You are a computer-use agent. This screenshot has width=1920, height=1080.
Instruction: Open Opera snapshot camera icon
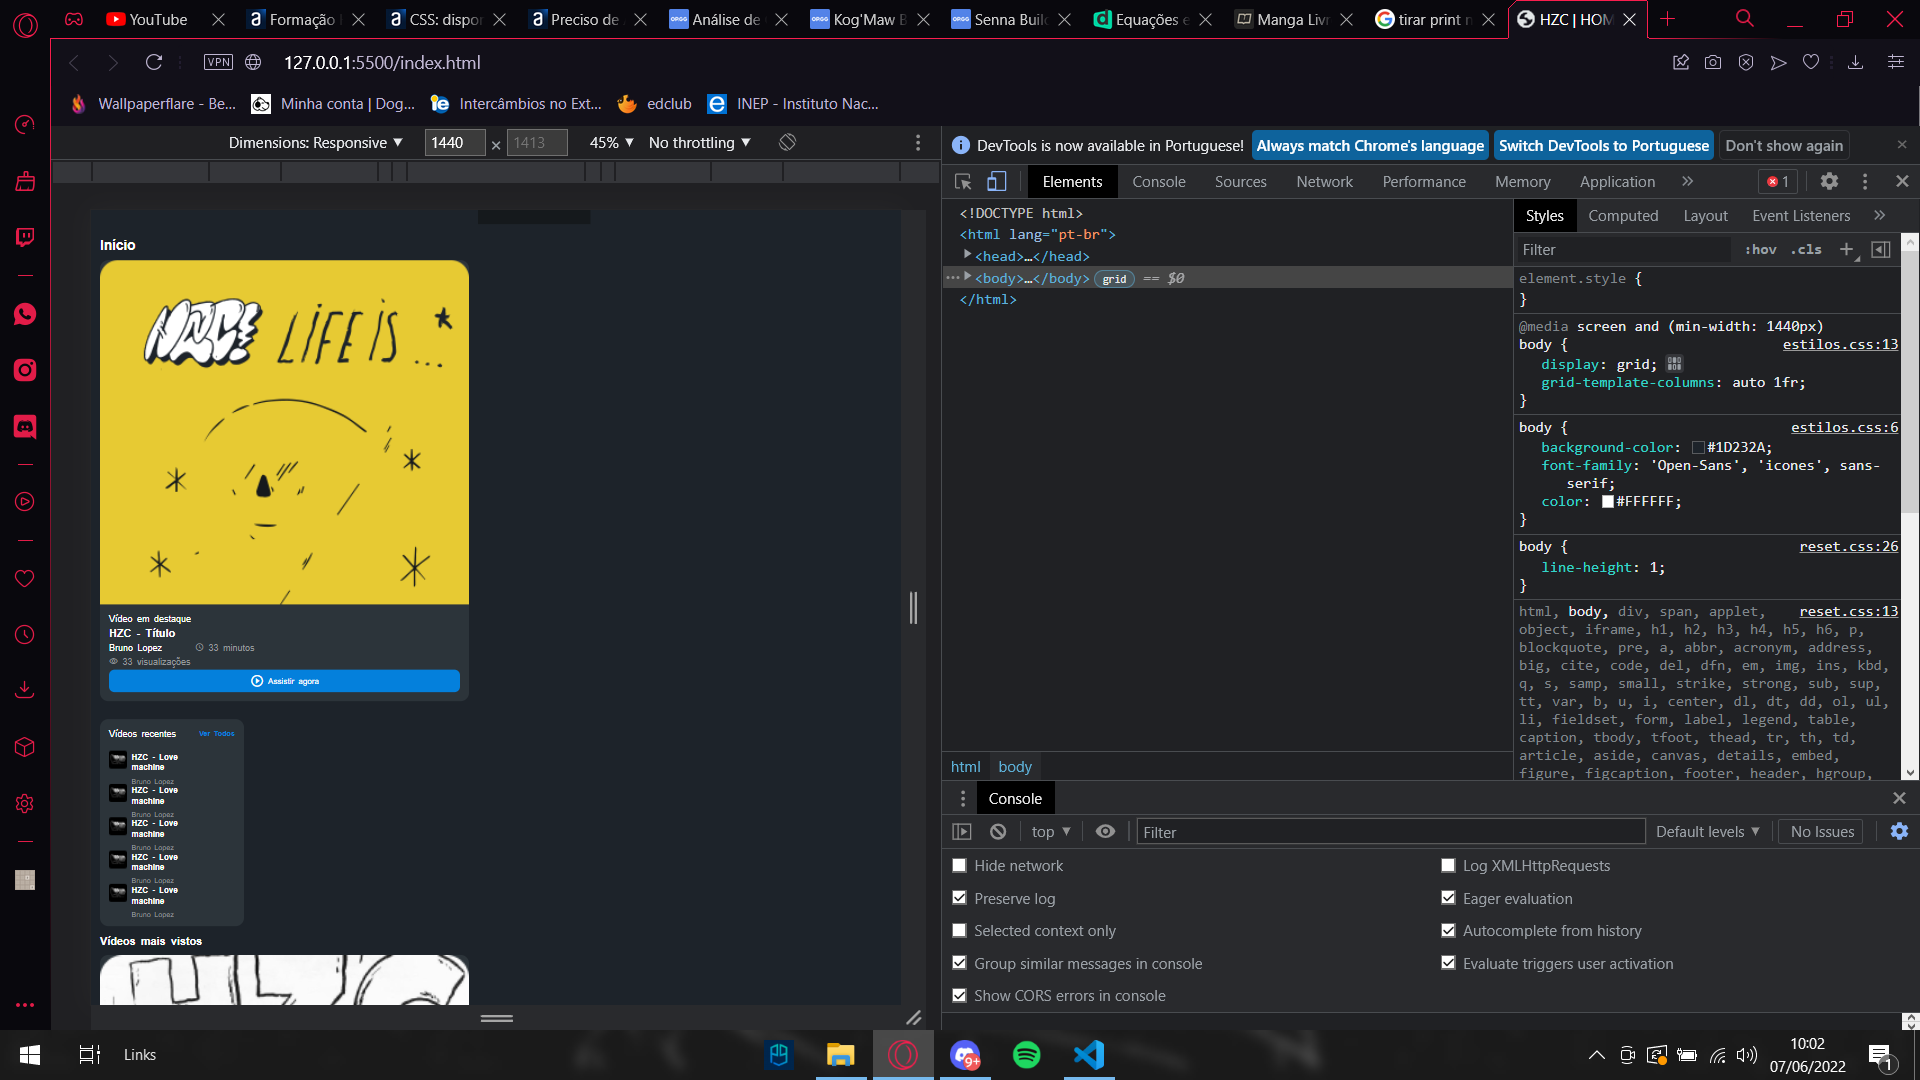[1713, 62]
